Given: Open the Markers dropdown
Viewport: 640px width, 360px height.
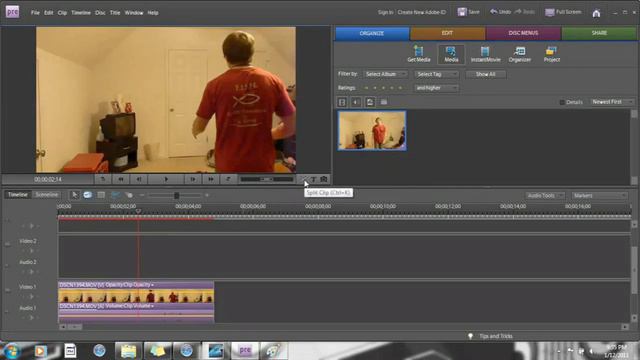Looking at the screenshot, I should [x=600, y=196].
